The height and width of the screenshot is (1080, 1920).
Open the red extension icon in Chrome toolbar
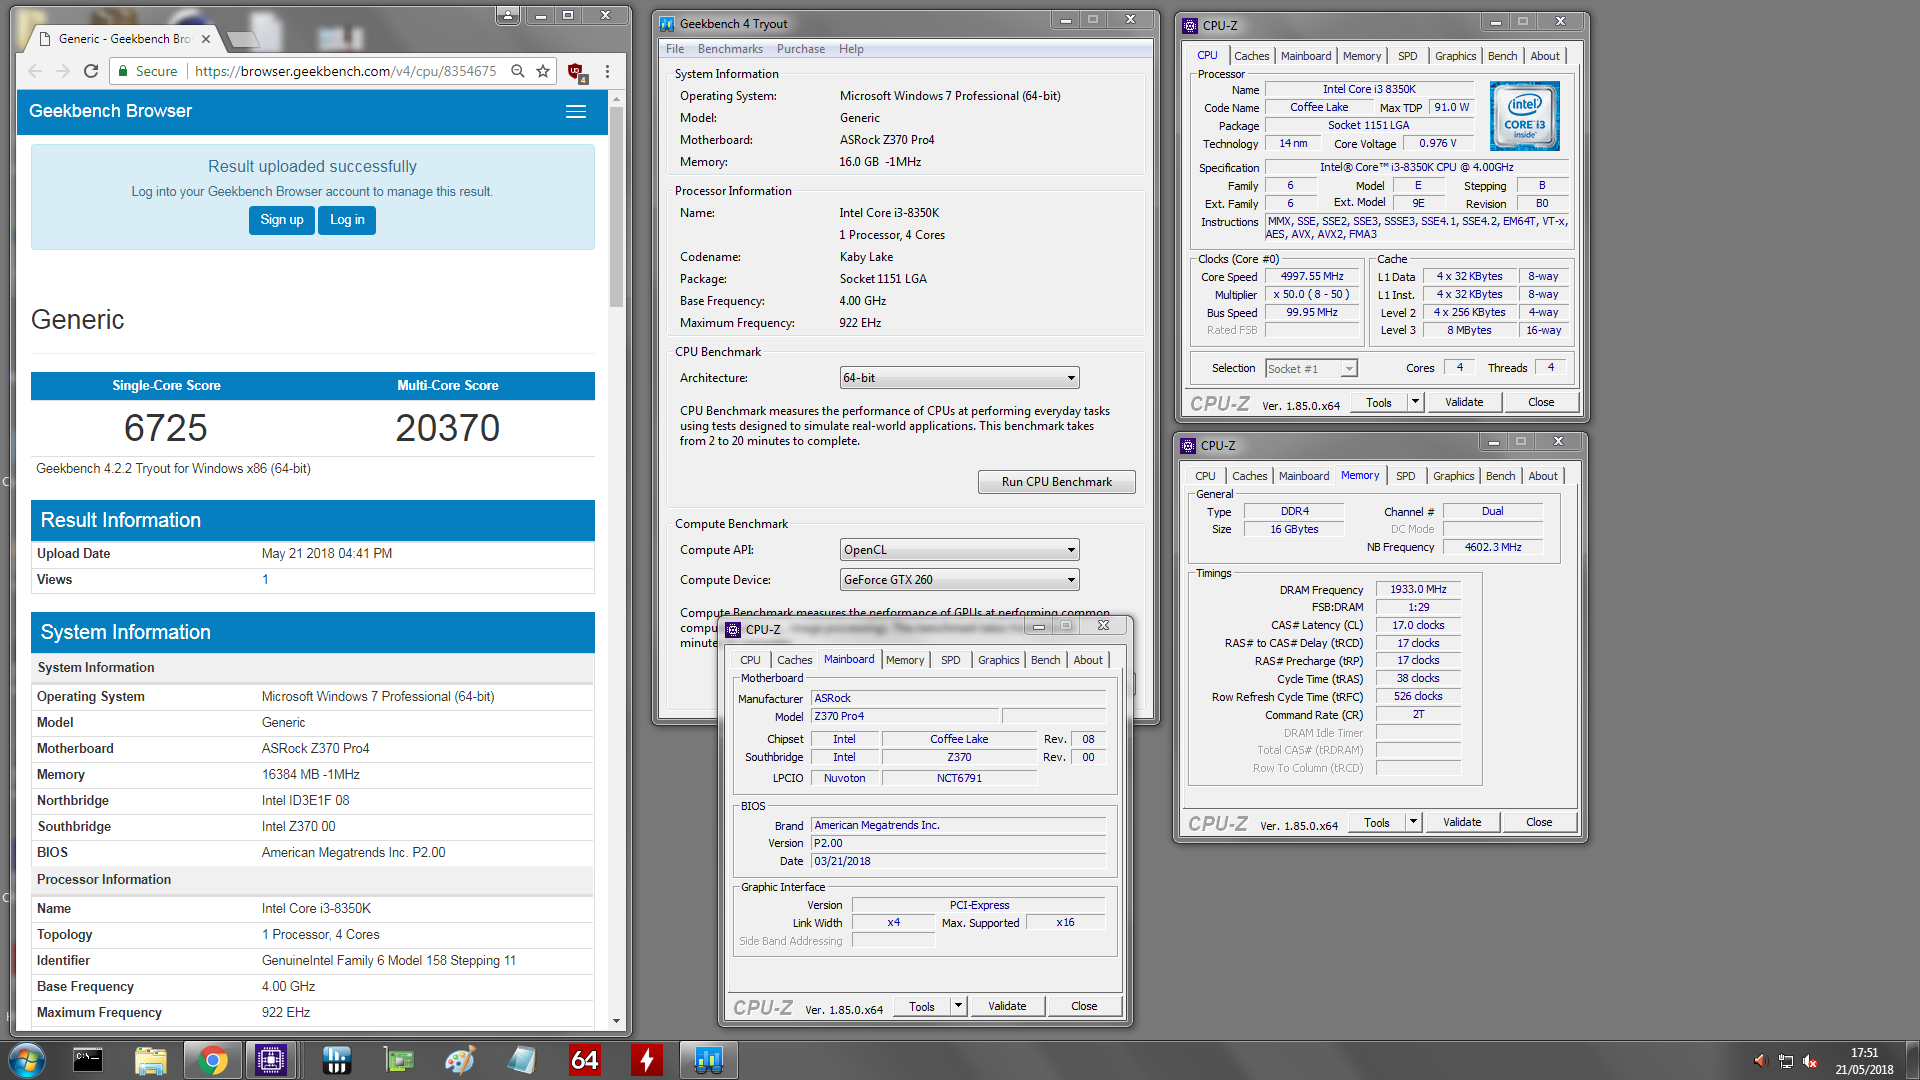576,71
